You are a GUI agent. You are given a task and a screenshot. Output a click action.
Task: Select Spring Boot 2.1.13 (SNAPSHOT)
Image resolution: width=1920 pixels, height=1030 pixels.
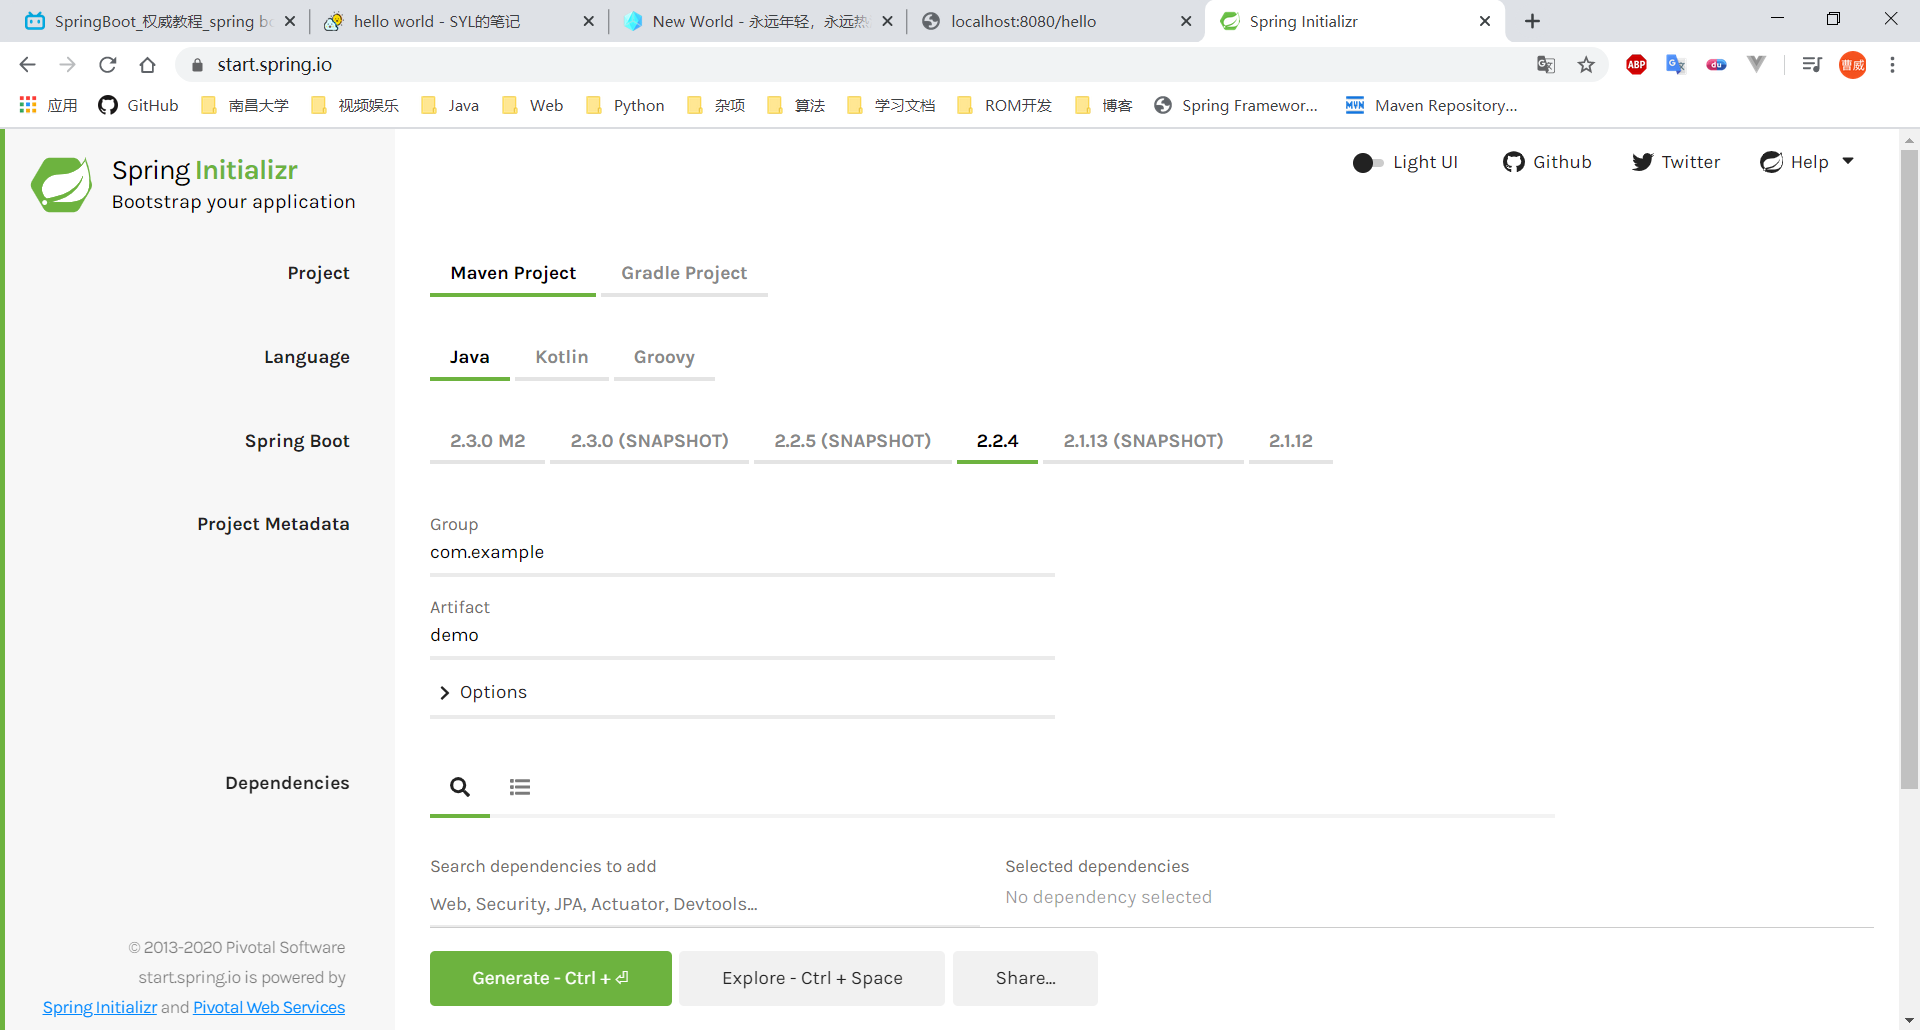click(1143, 441)
